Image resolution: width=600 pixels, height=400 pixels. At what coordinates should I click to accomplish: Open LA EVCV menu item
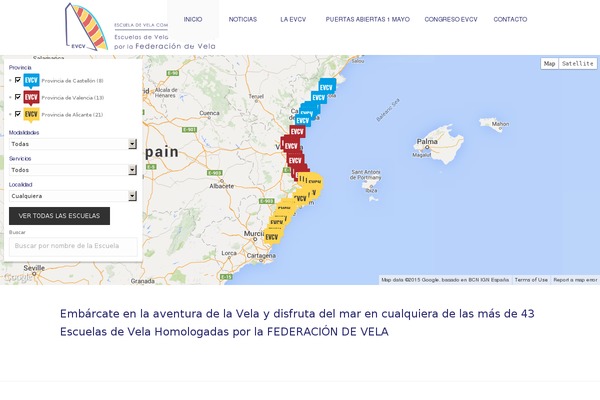tap(293, 19)
